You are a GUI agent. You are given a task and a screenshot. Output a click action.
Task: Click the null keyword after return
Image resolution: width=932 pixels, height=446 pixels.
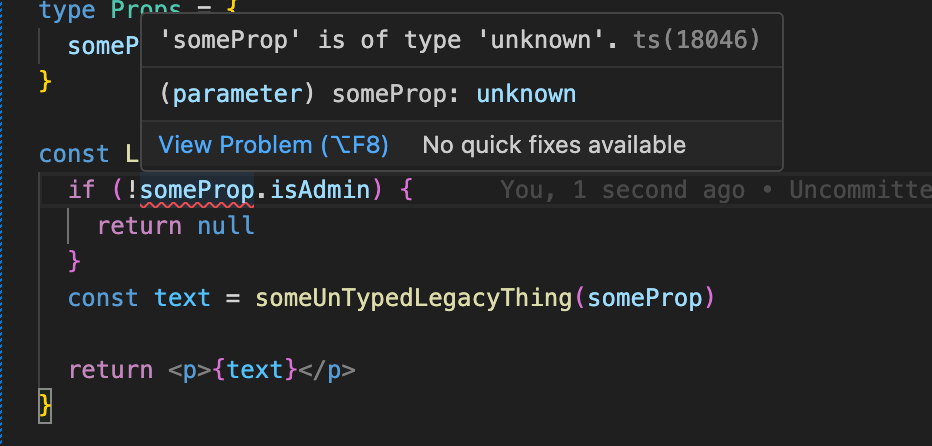click(226, 226)
